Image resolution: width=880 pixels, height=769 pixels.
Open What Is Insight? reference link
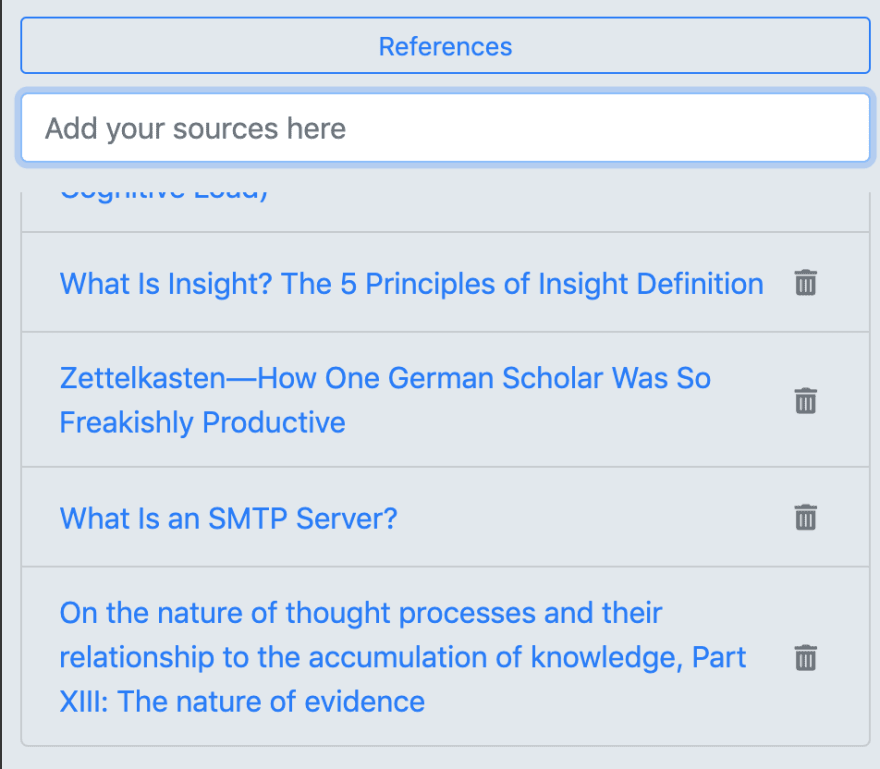click(x=411, y=283)
